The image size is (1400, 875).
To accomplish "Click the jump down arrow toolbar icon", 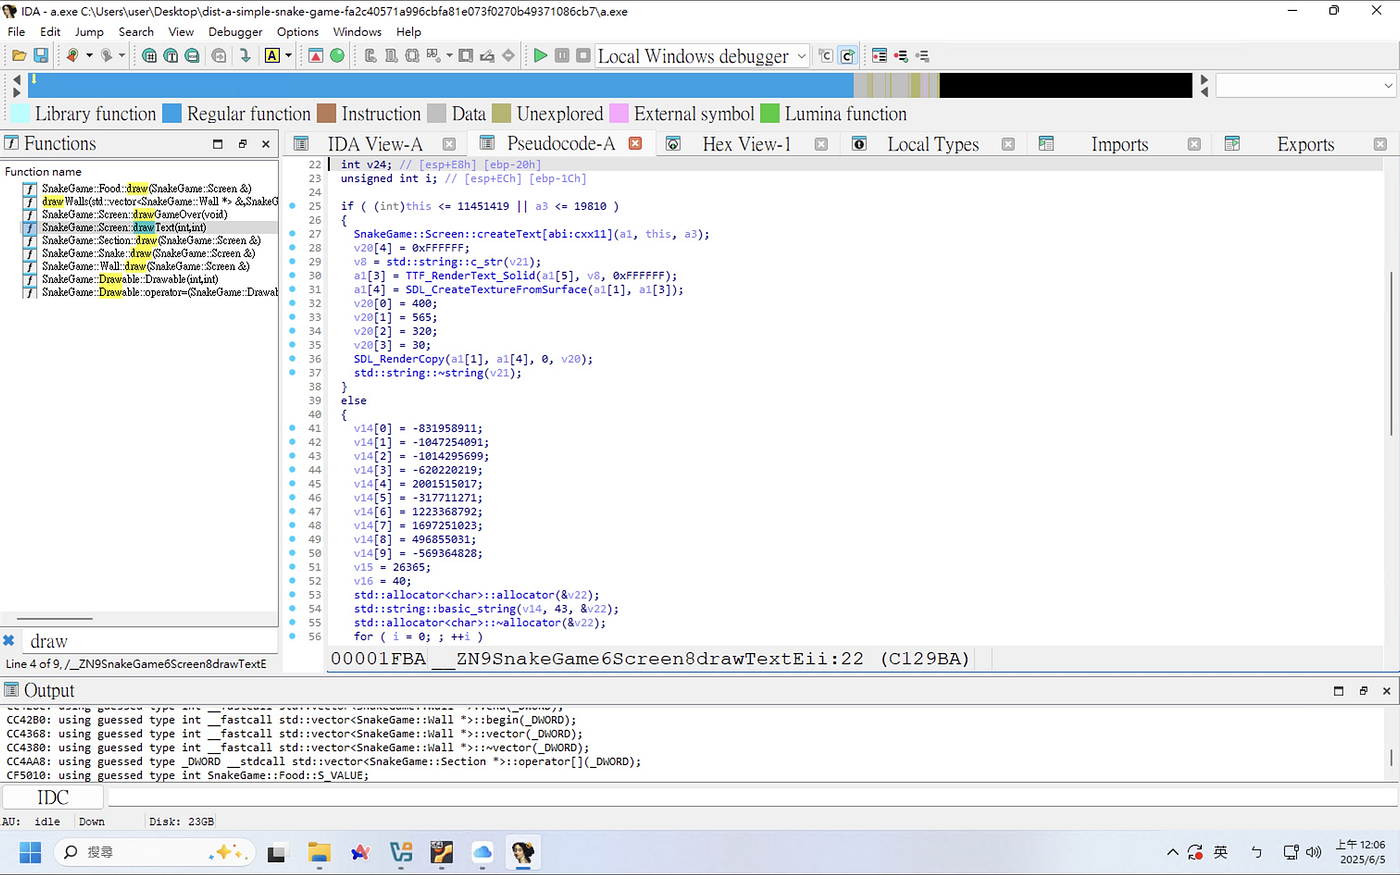I will pos(245,56).
